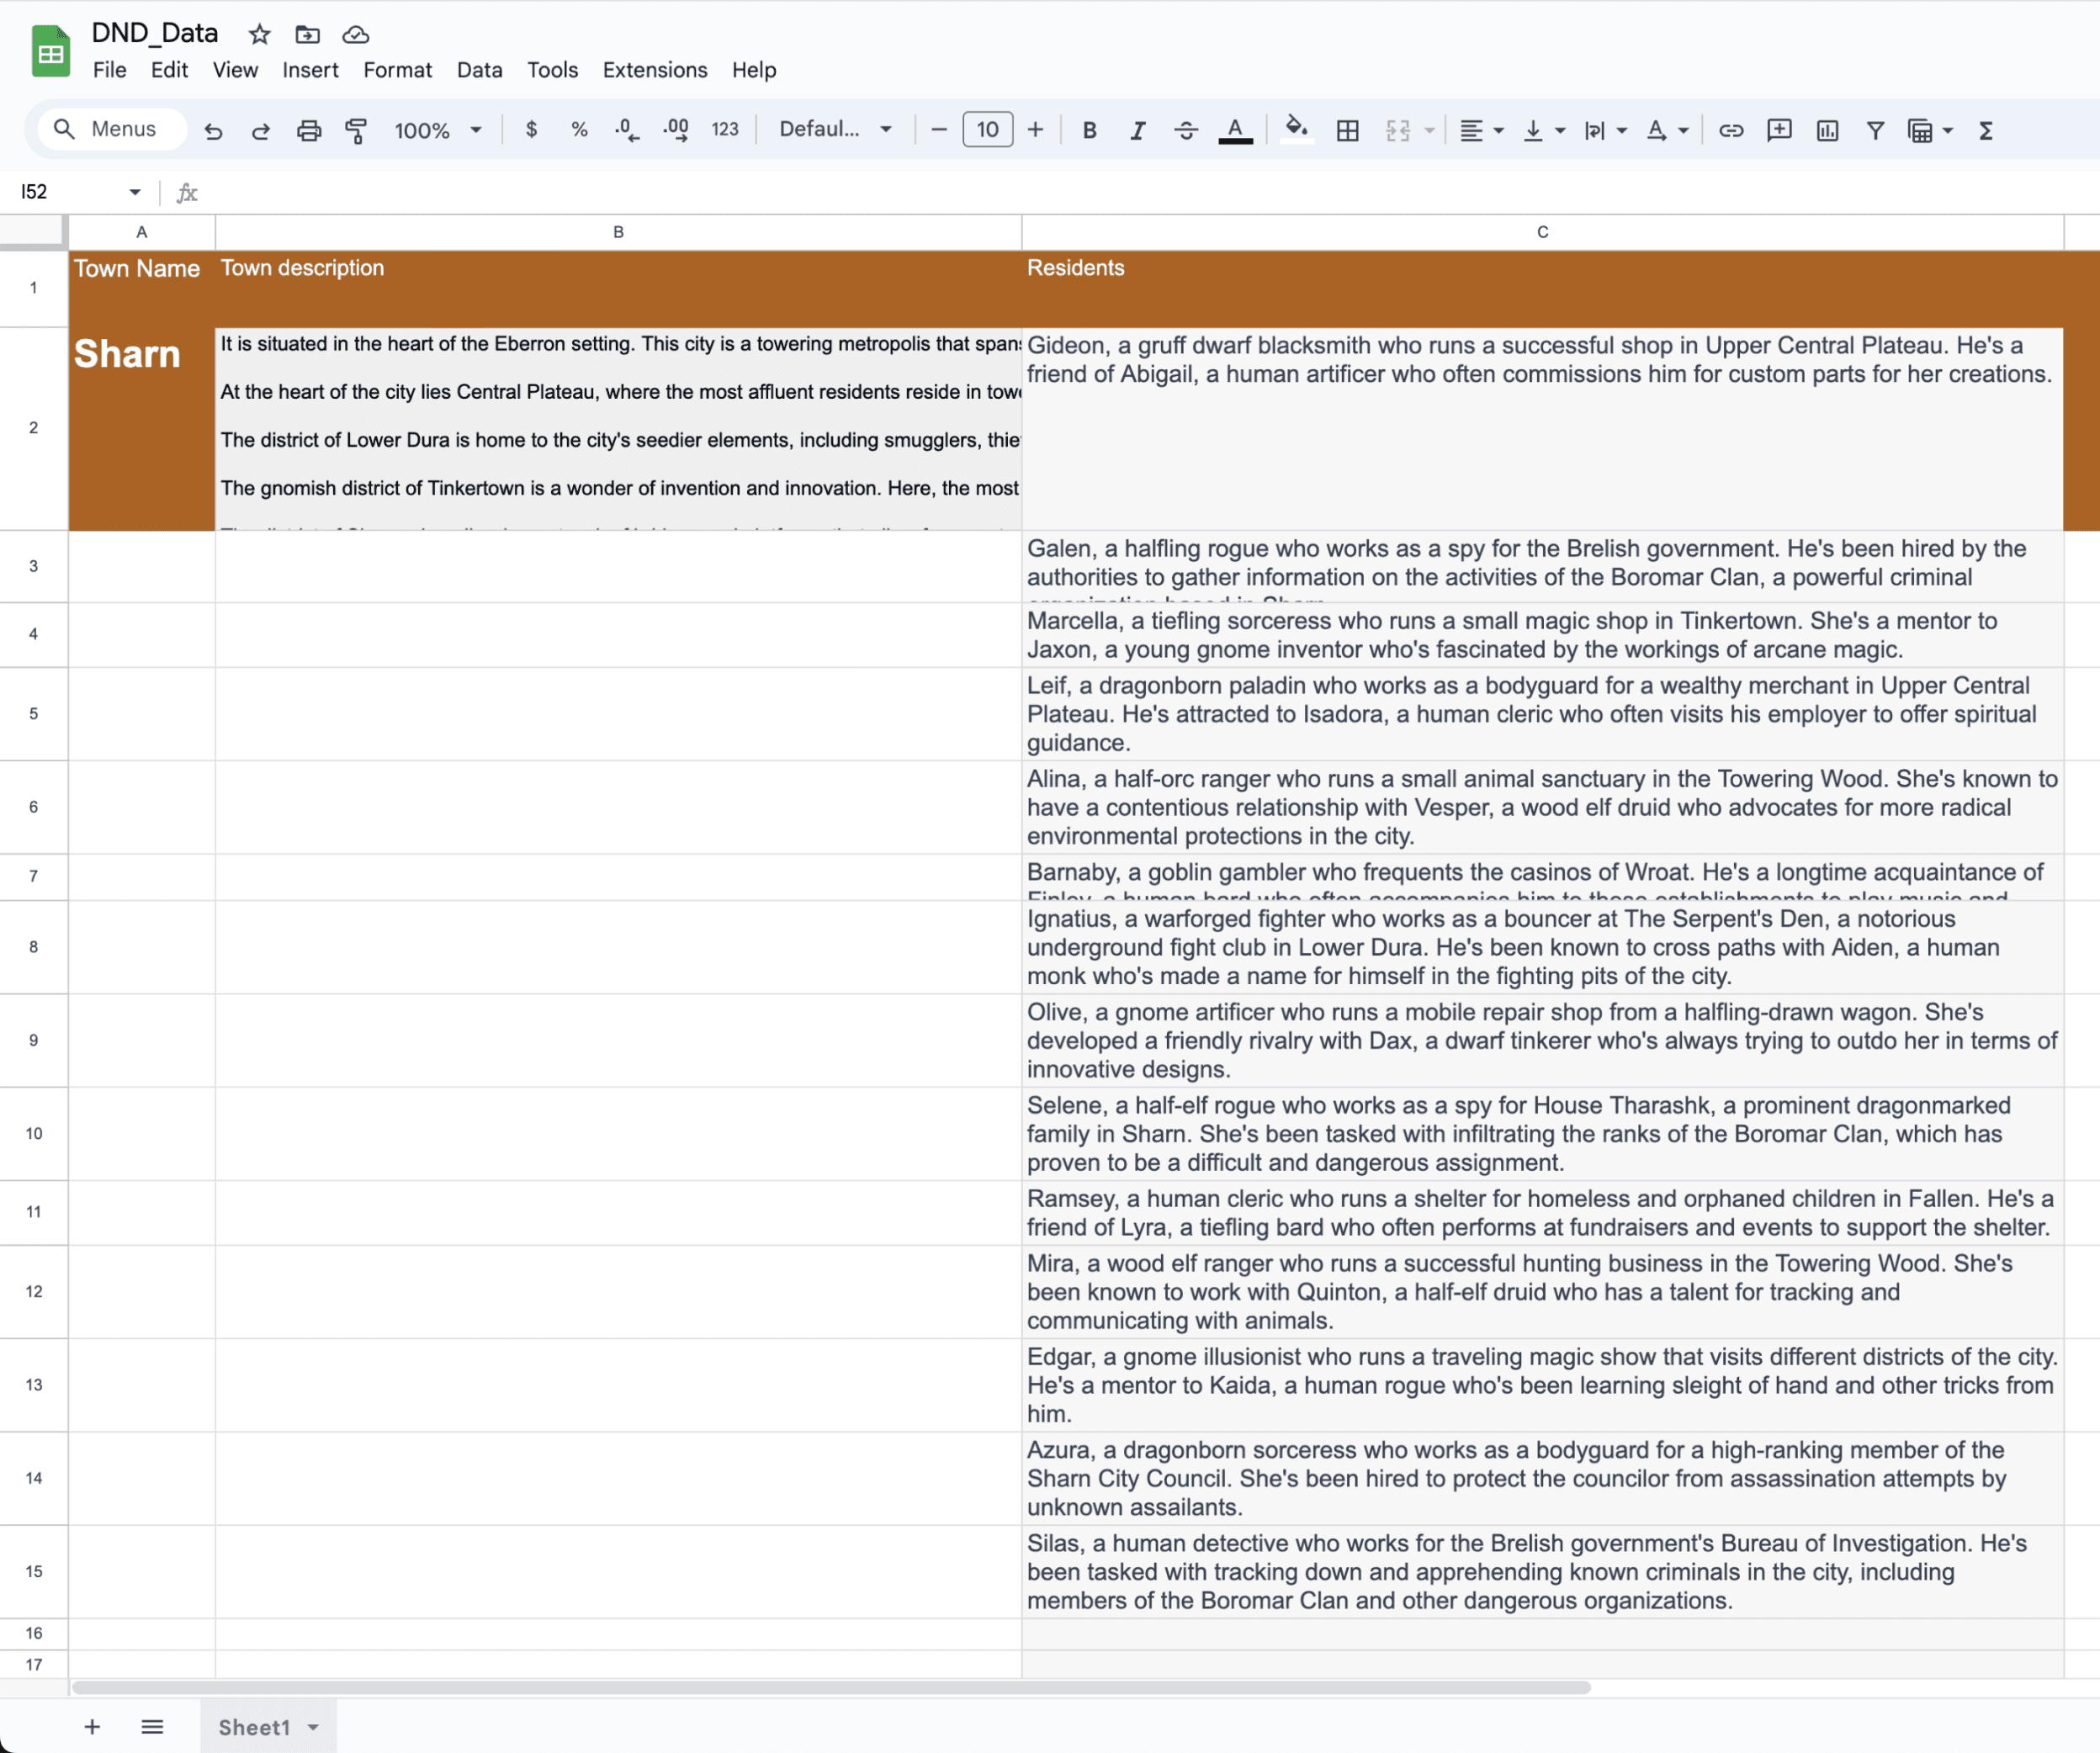The height and width of the screenshot is (1753, 2100).
Task: Toggle strikethrough formatting
Action: 1185,130
